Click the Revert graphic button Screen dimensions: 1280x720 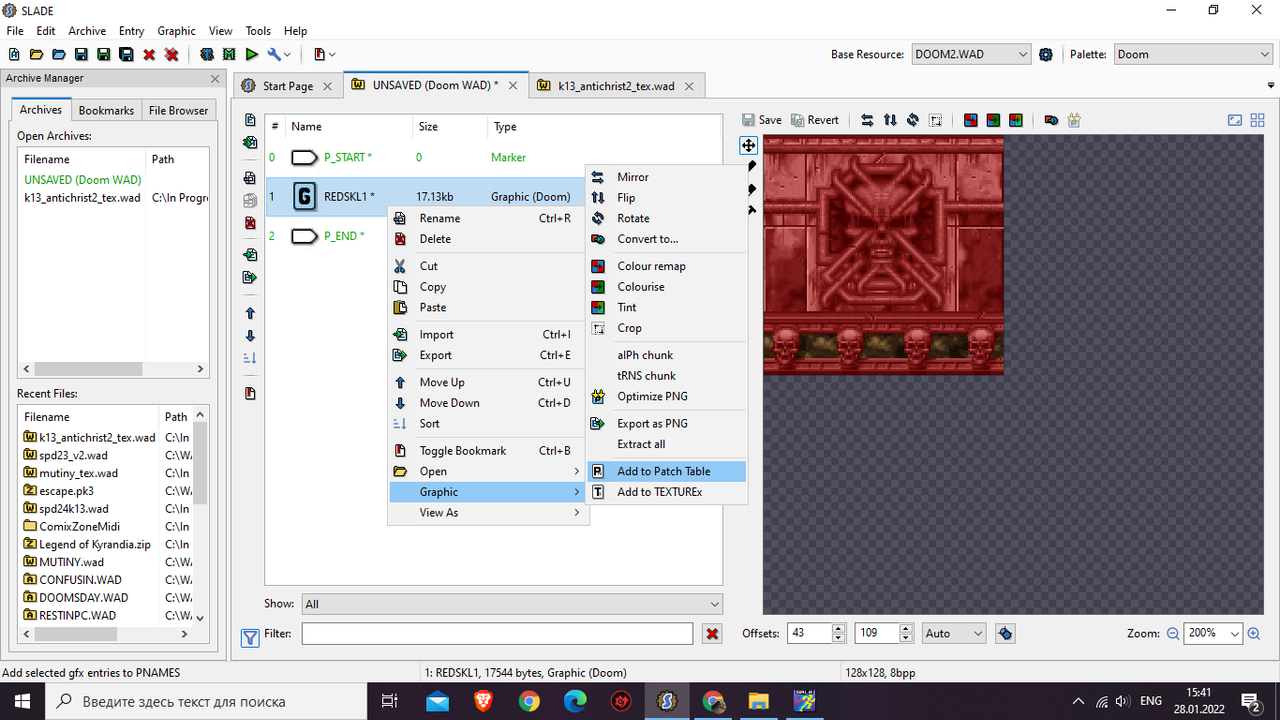pyautogui.click(x=815, y=120)
